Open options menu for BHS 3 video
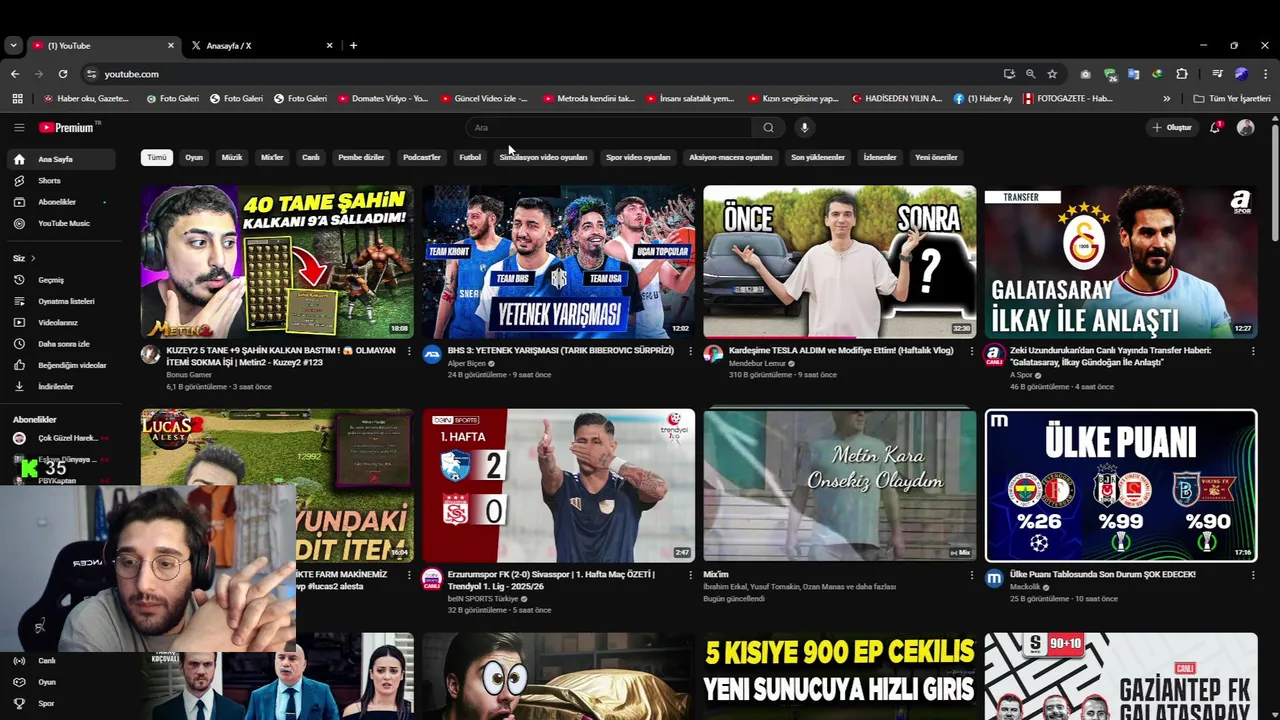This screenshot has height=720, width=1280. point(690,351)
